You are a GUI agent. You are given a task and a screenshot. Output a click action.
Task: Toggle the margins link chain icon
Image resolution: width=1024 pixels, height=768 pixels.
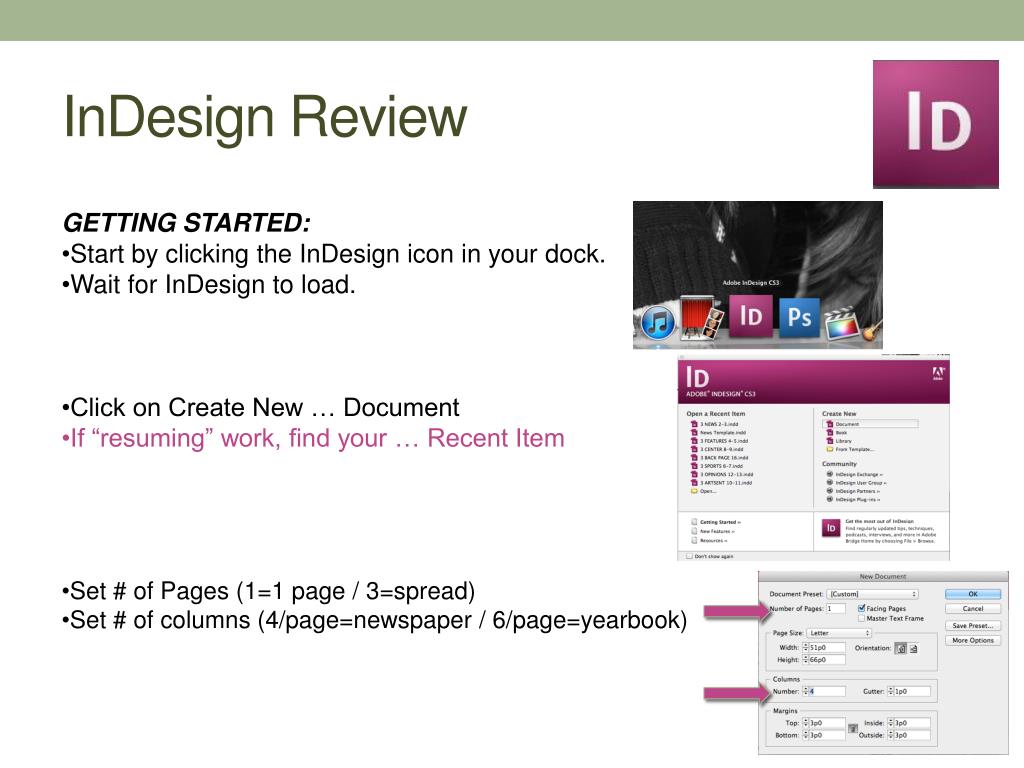(852, 729)
